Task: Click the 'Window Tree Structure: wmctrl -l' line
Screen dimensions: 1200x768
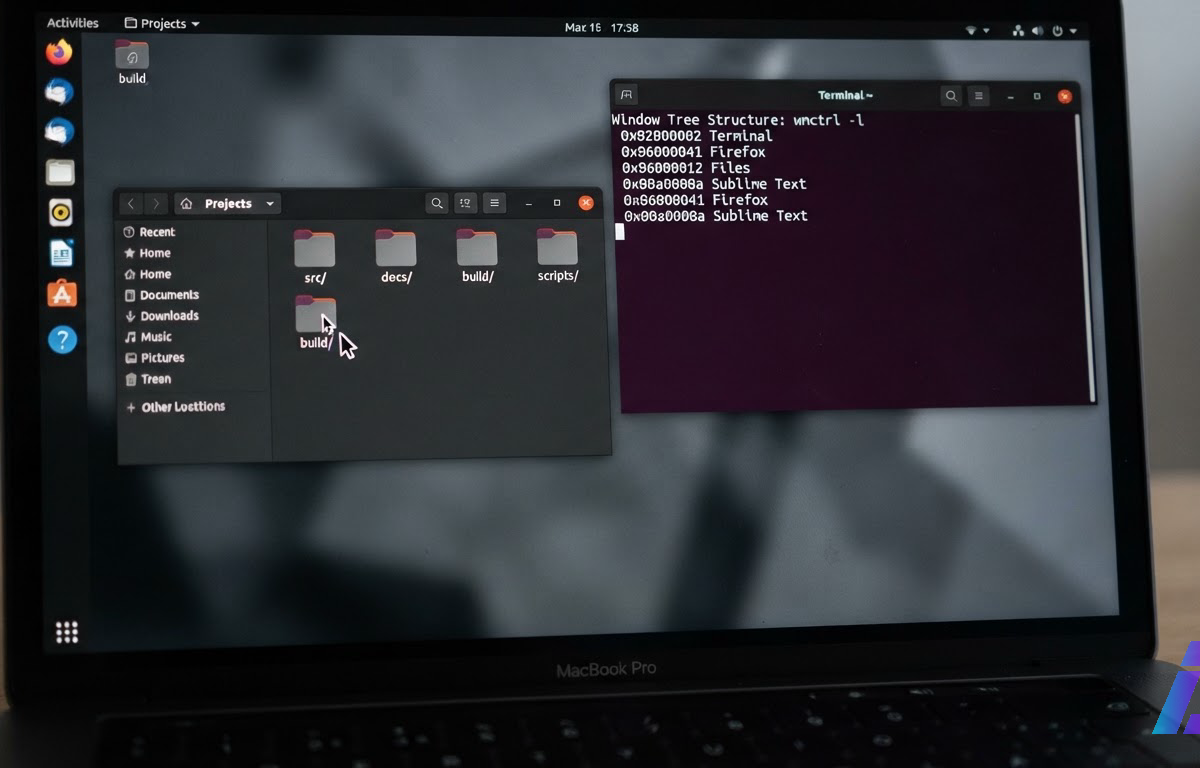Action: pyautogui.click(x=738, y=120)
